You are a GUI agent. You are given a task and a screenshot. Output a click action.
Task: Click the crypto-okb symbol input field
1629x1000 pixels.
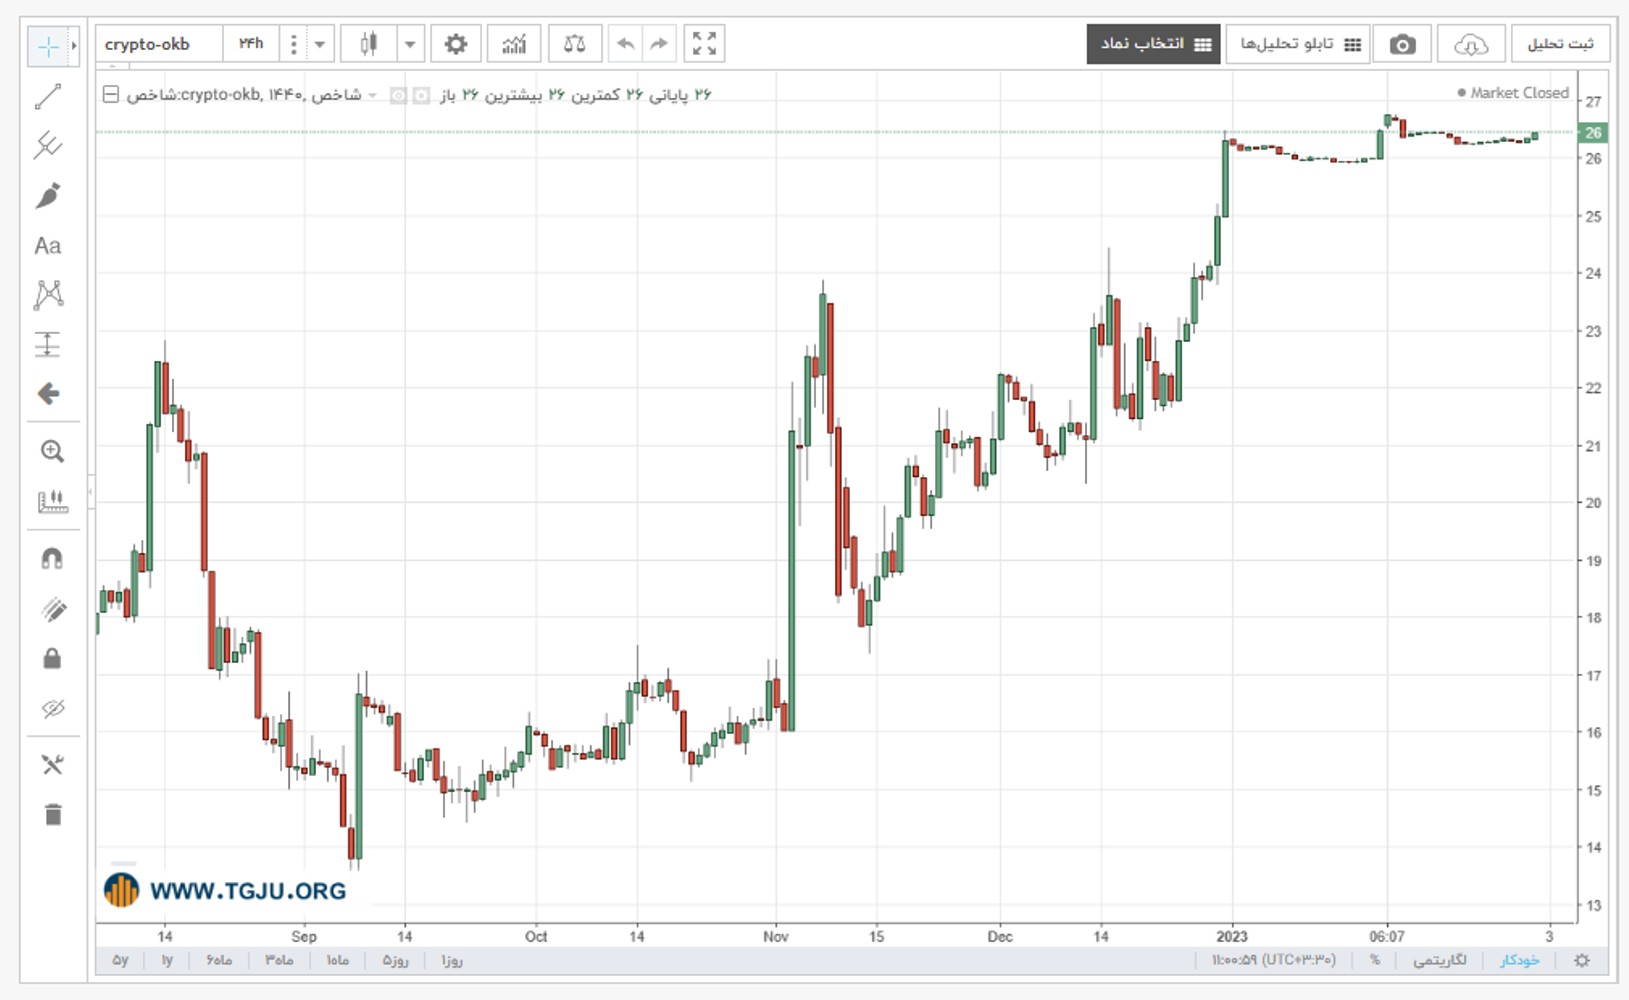(x=160, y=44)
